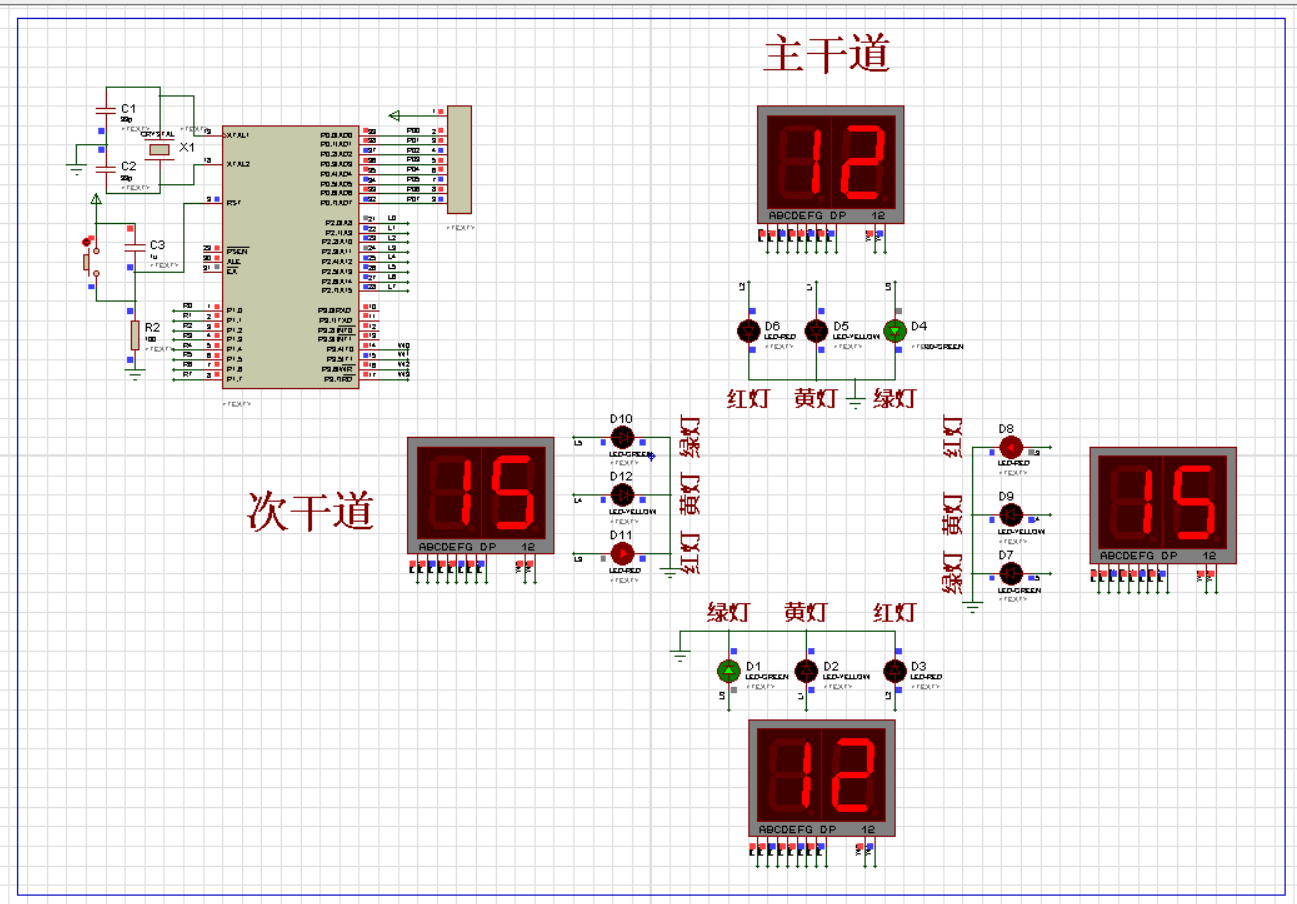Select the display showing 12 below LED D2
Viewport: 1297px width, 904px height.
[x=822, y=778]
